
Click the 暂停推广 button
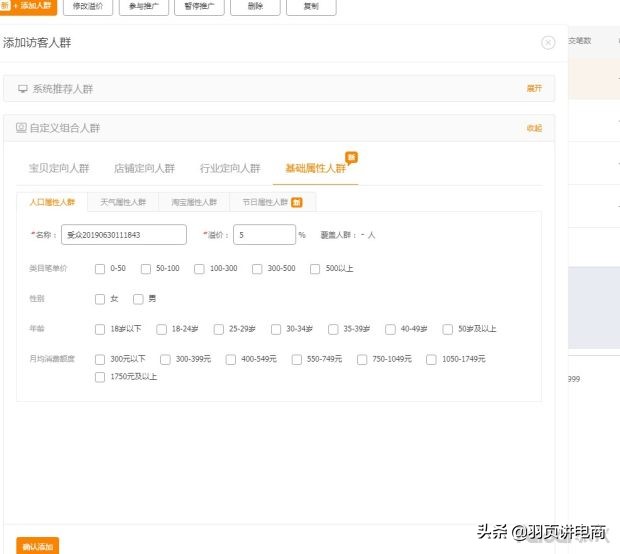199,6
